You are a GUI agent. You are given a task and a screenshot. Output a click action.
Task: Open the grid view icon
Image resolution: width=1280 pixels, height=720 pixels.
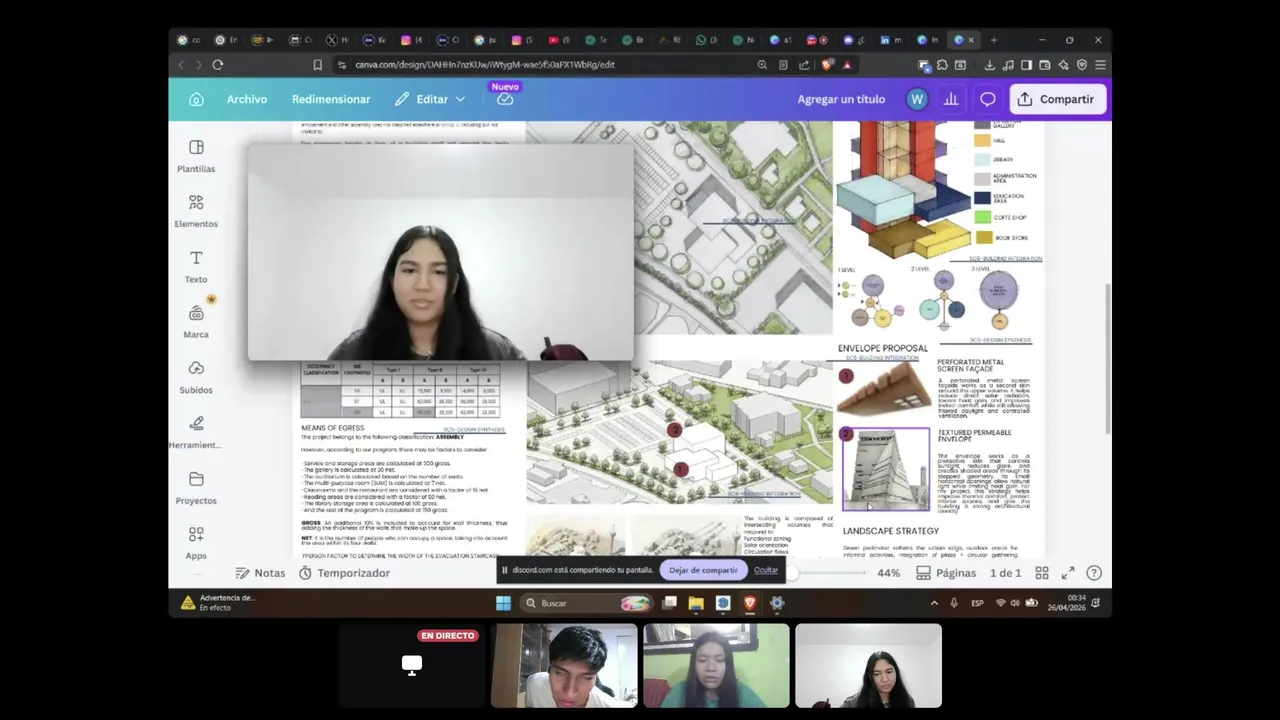coord(1042,573)
